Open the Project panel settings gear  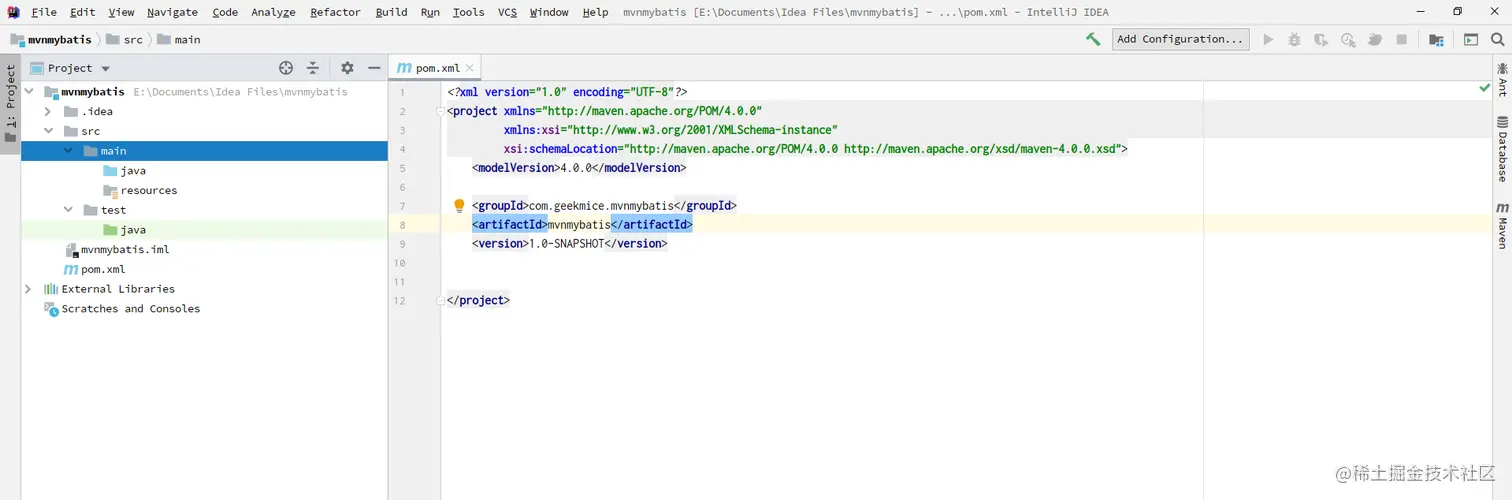click(x=347, y=68)
